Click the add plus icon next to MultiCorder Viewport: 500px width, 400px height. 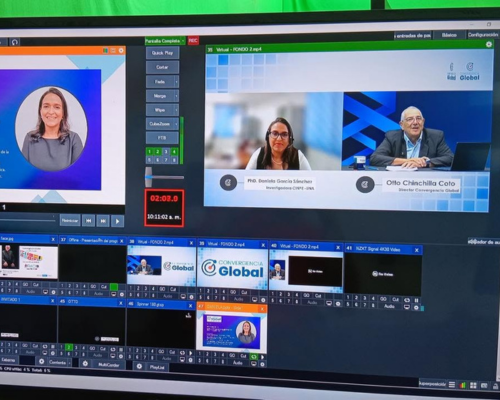point(85,364)
